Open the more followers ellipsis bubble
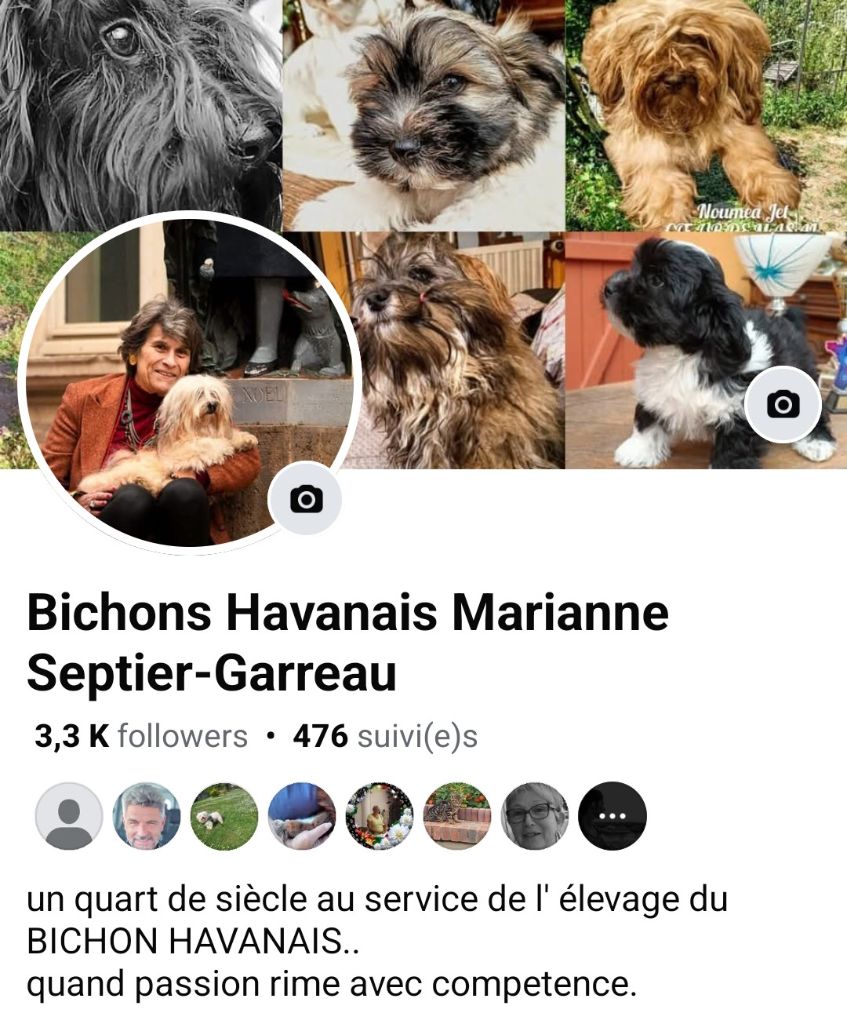 [x=613, y=816]
